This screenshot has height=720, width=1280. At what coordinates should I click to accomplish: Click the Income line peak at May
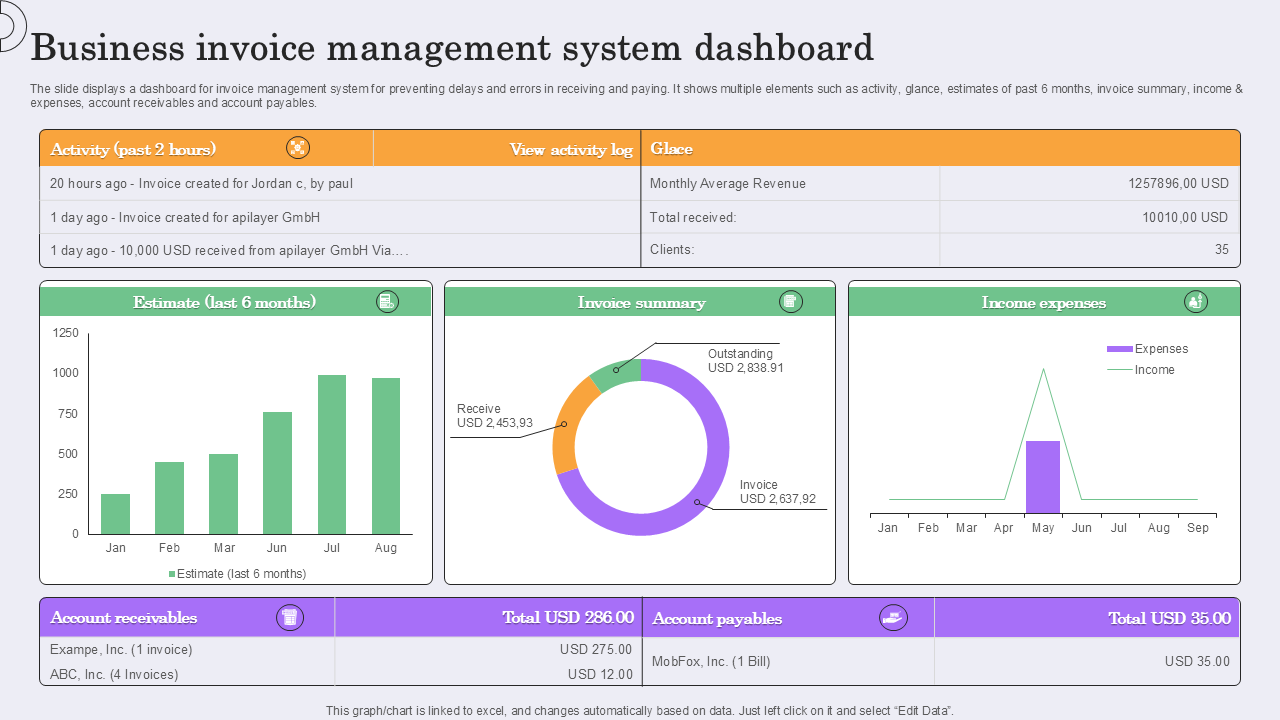pyautogui.click(x=1043, y=370)
